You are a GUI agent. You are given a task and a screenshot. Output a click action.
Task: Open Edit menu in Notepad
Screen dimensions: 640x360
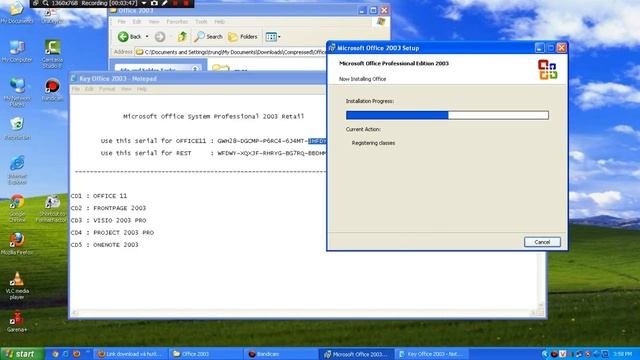[x=89, y=89]
